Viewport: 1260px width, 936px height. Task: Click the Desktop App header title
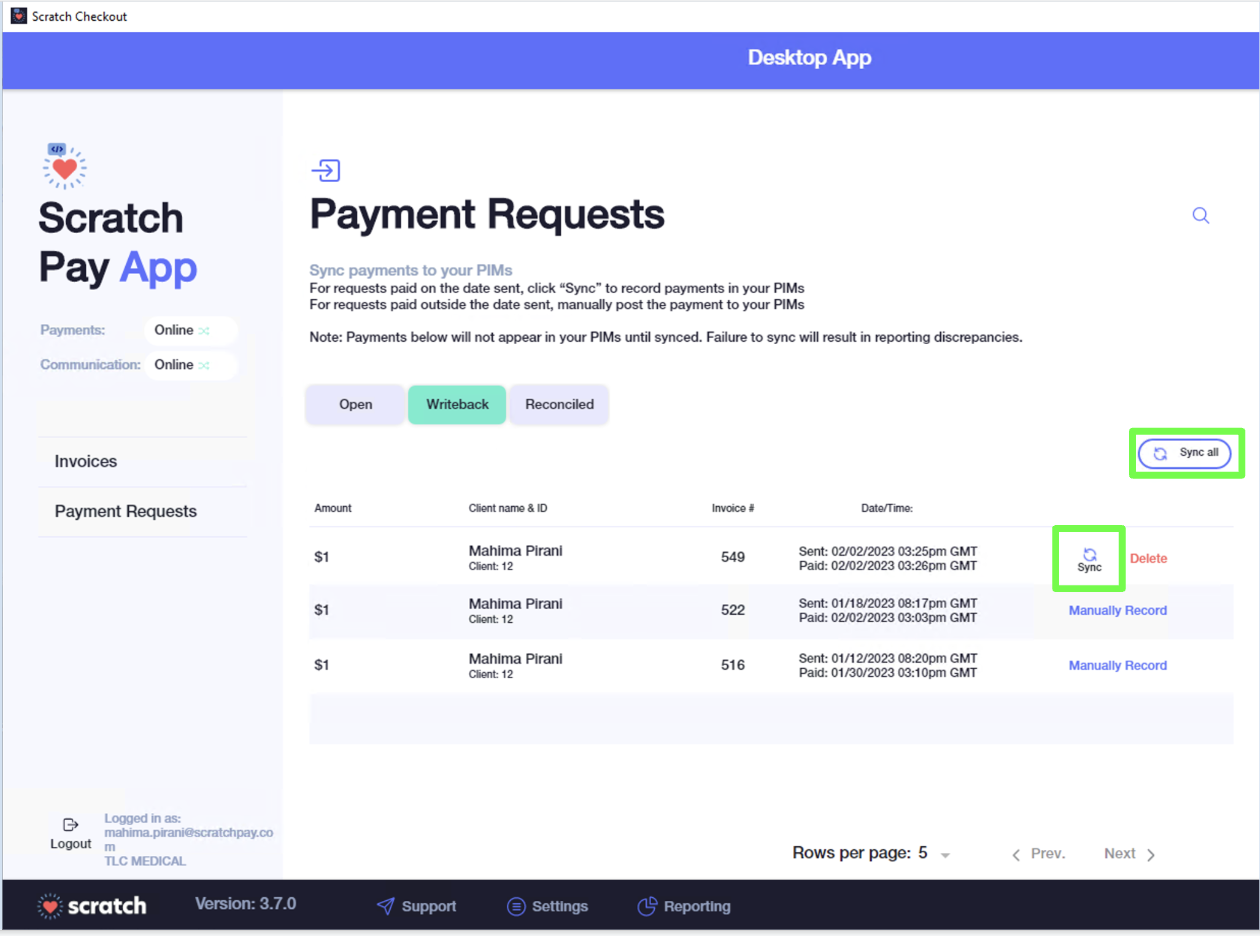tap(810, 58)
